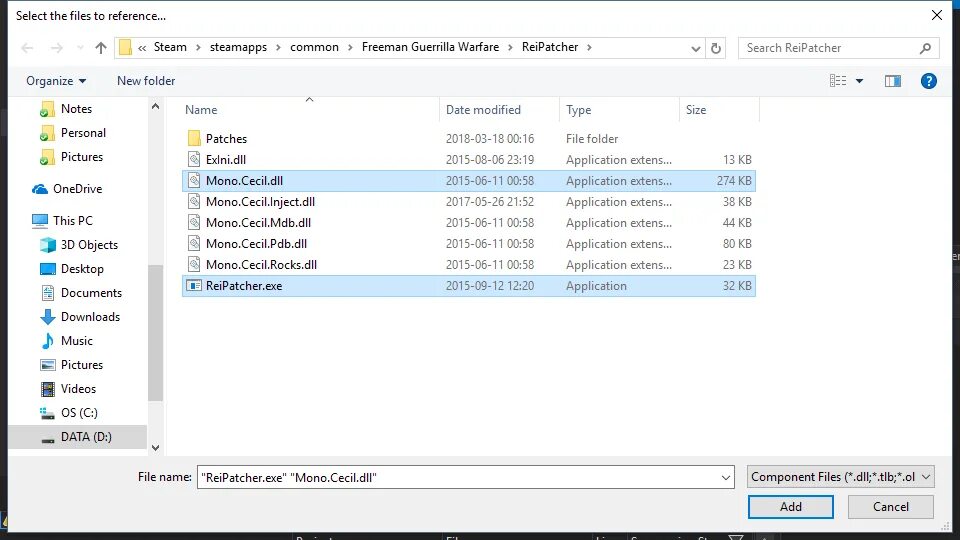Open OneDrive in navigation pane
This screenshot has height=540, width=960.
(x=77, y=189)
